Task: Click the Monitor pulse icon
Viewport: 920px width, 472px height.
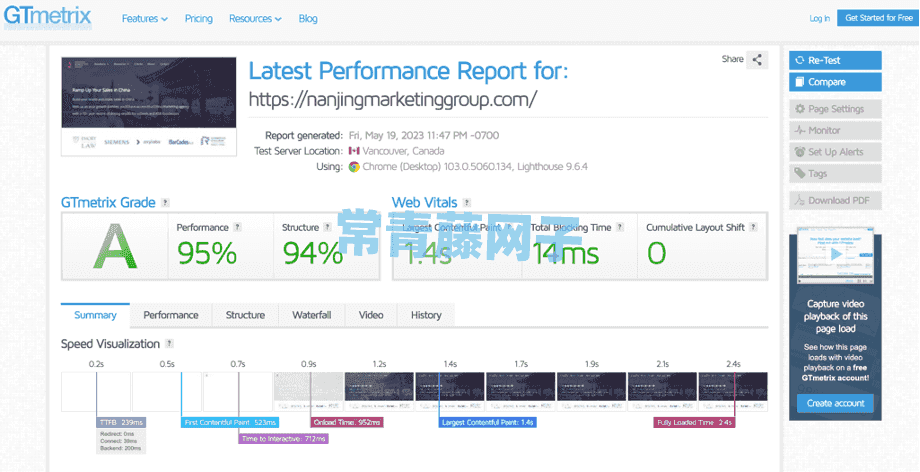Action: (799, 130)
